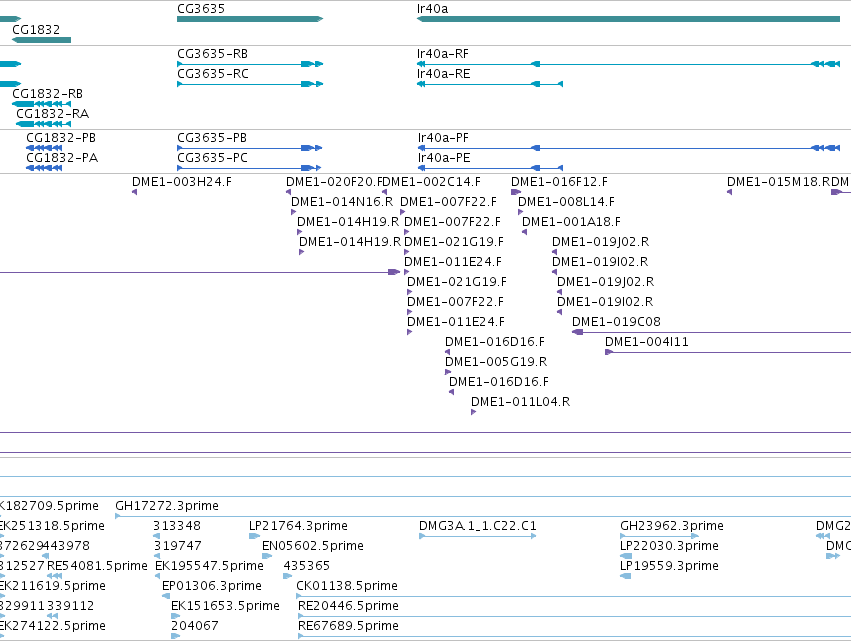Click EST entry 319747
Image resolution: width=851 pixels, height=641 pixels.
coord(177,546)
